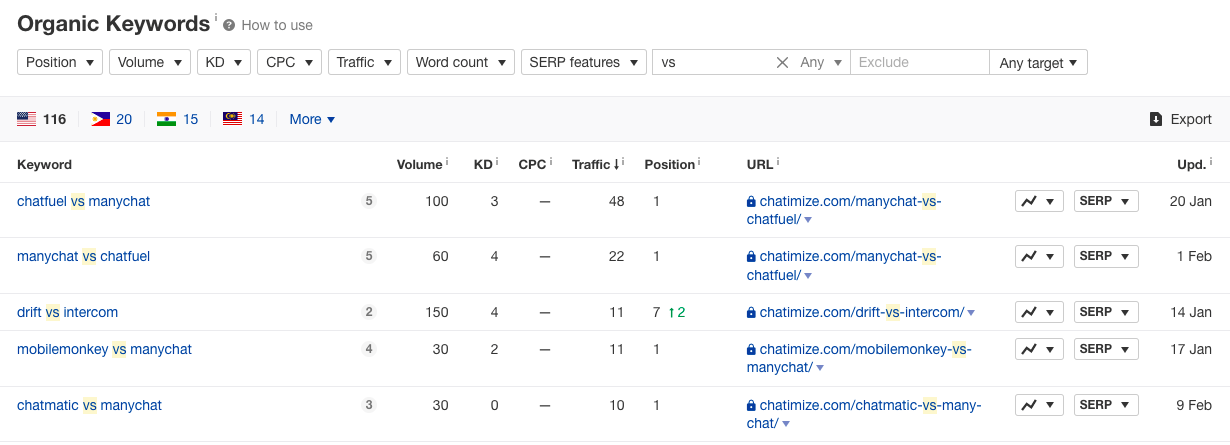Image resolution: width=1230 pixels, height=445 pixels.
Task: Click the SERP features badge 5 for chatfuel vs manychat
Action: (369, 201)
